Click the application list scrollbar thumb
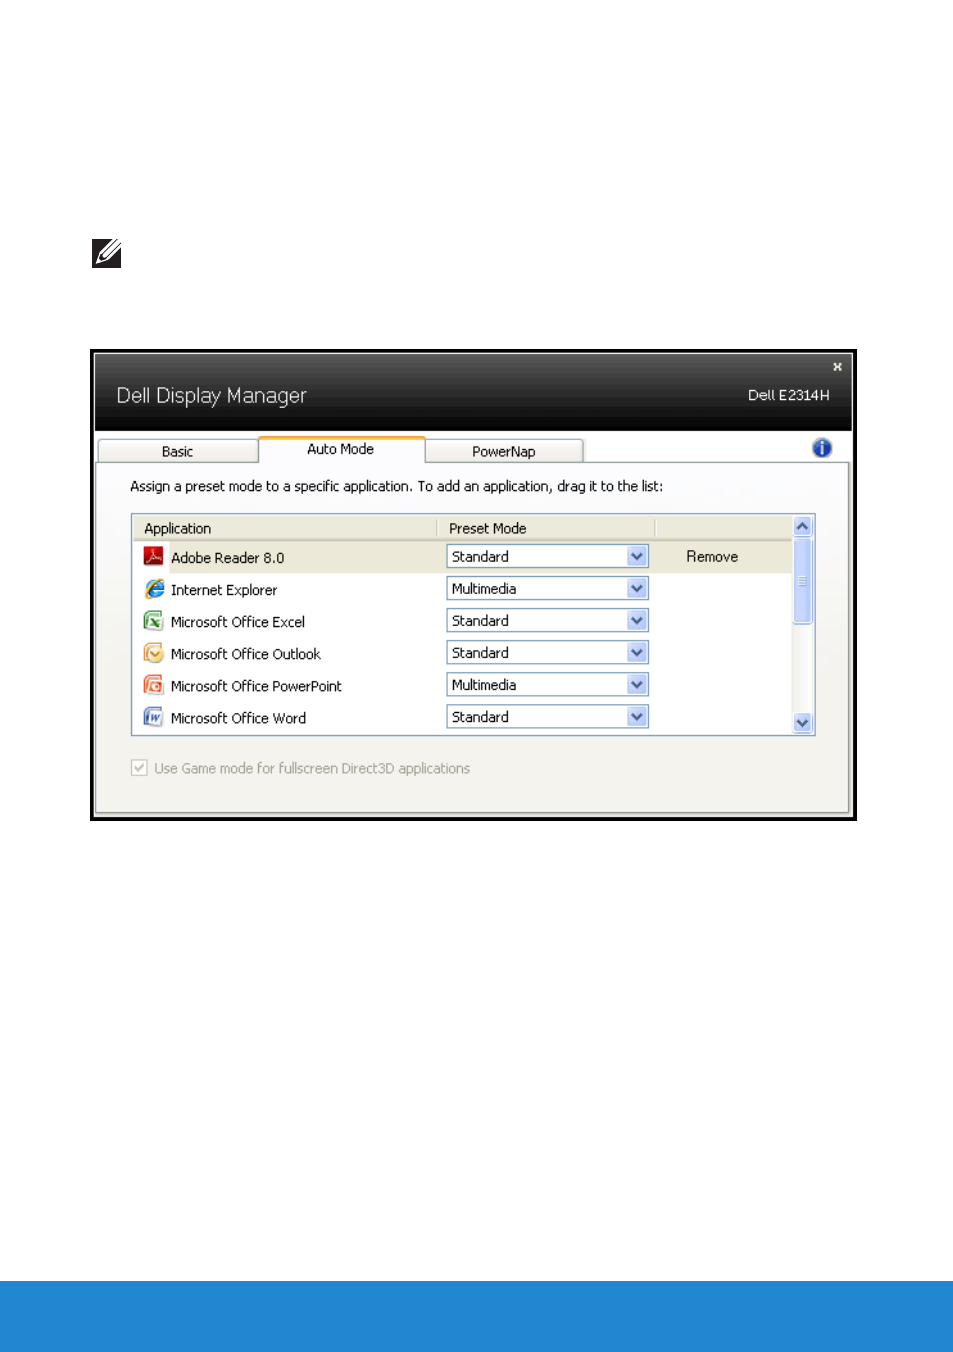The image size is (953, 1352). pyautogui.click(x=802, y=580)
